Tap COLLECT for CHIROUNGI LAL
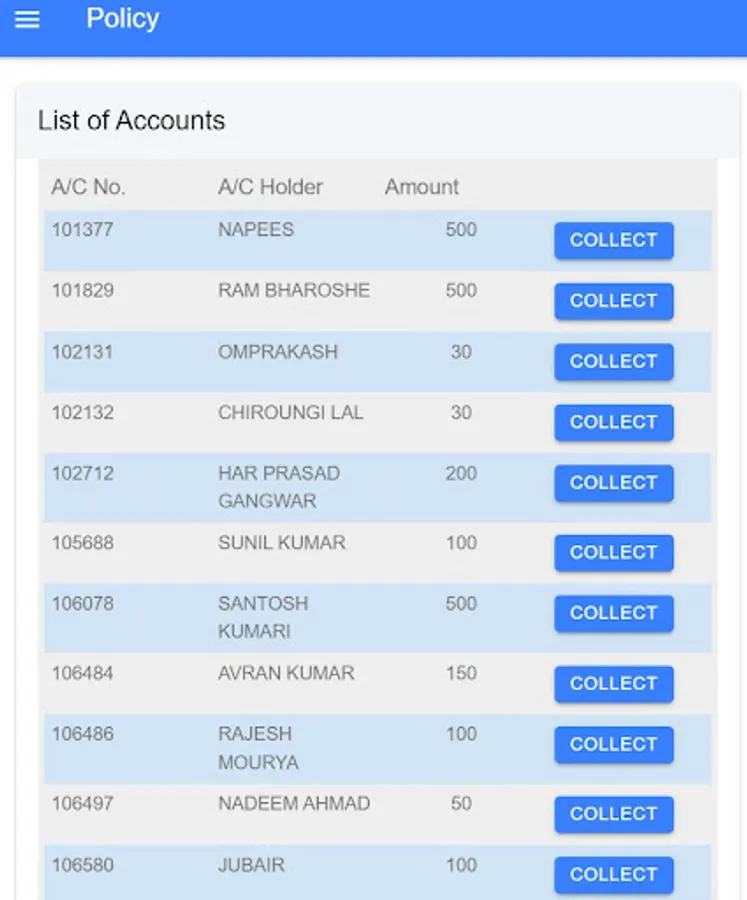The height and width of the screenshot is (900, 747). click(x=613, y=422)
